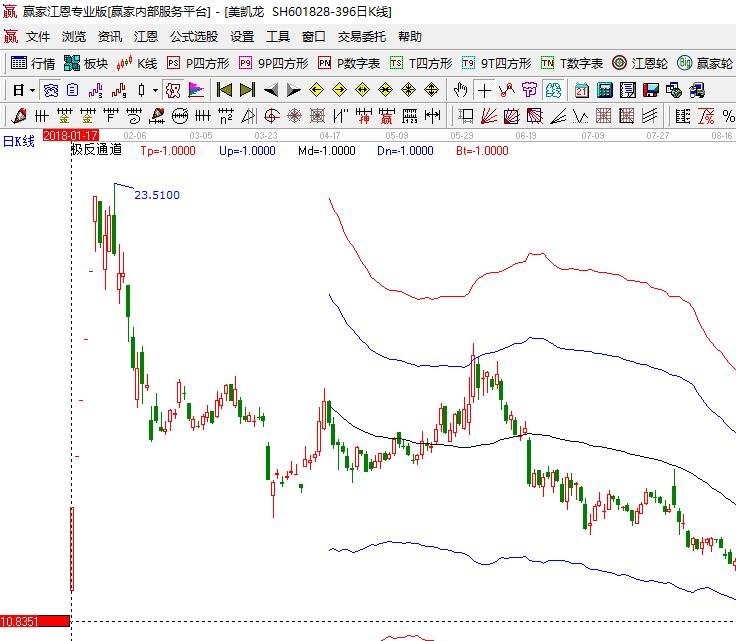736x641 pixels.
Task: Open the 文件 menu
Action: [38, 37]
